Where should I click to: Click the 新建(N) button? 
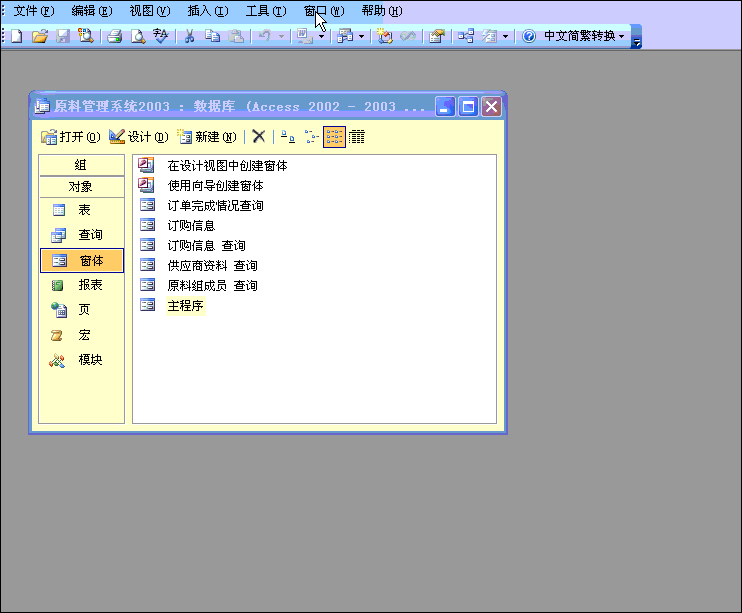207,137
